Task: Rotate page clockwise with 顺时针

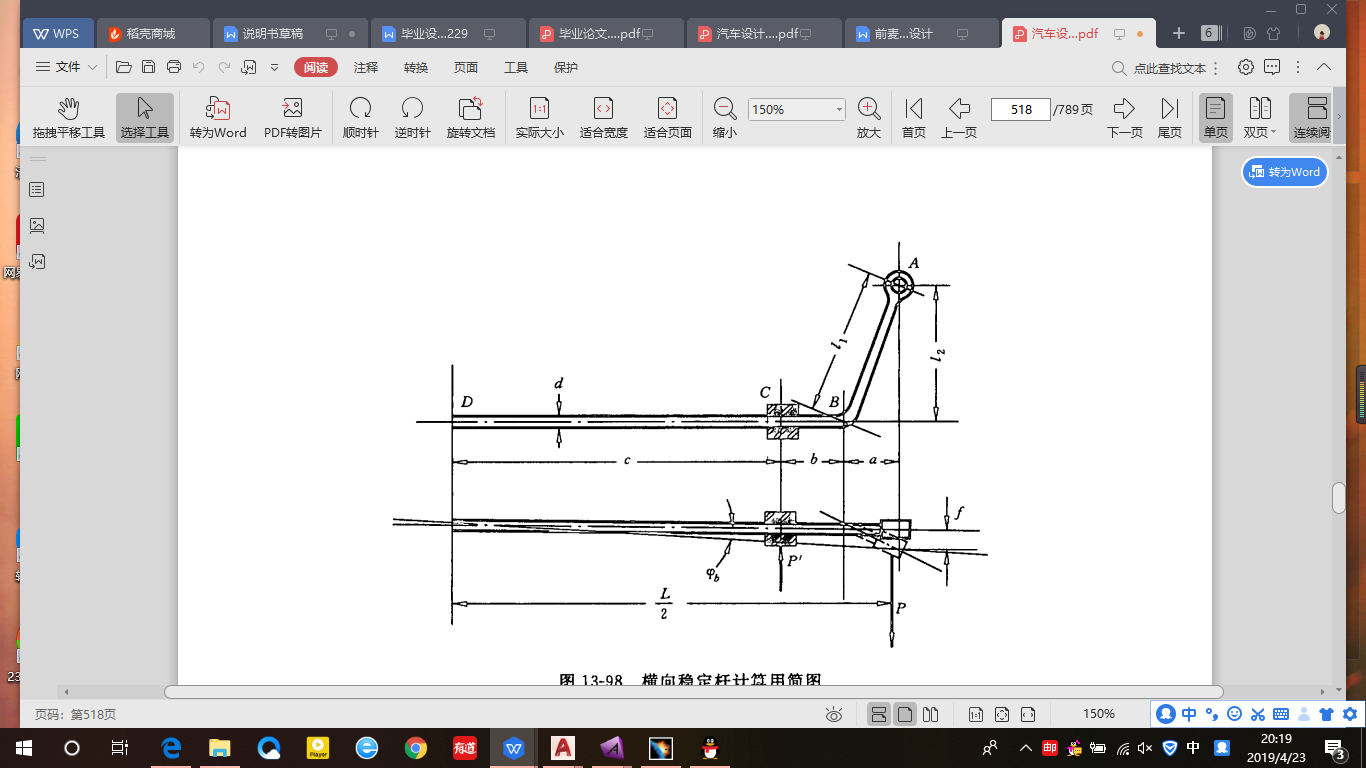Action: 360,118
